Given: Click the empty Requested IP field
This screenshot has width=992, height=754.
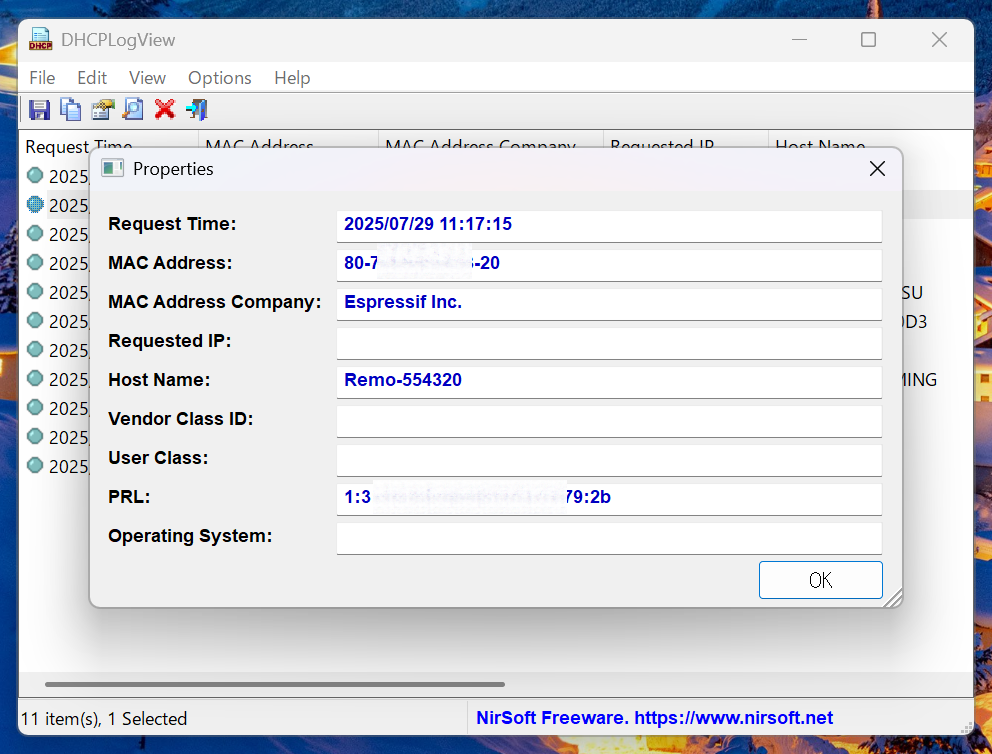Looking at the screenshot, I should pos(609,343).
